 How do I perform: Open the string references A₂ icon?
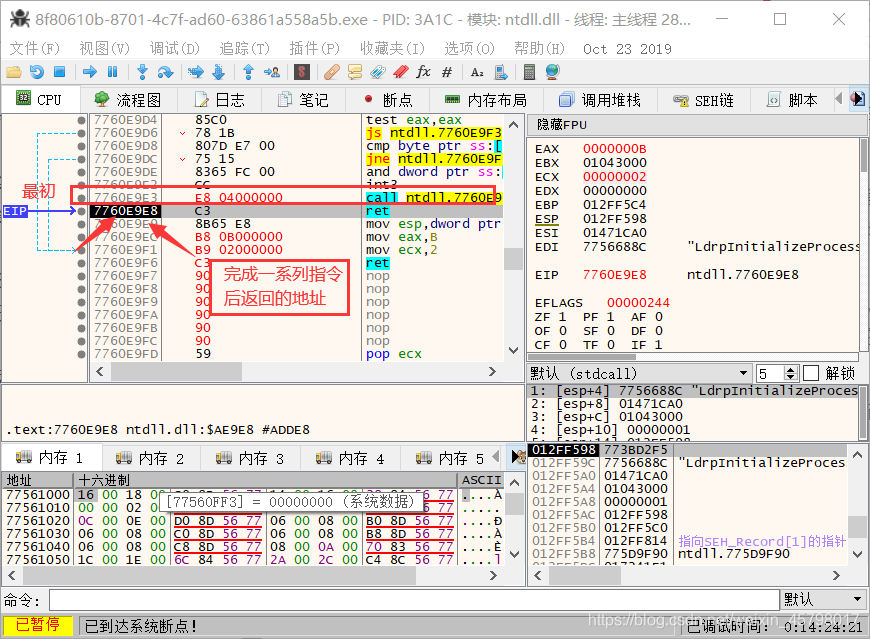477,72
